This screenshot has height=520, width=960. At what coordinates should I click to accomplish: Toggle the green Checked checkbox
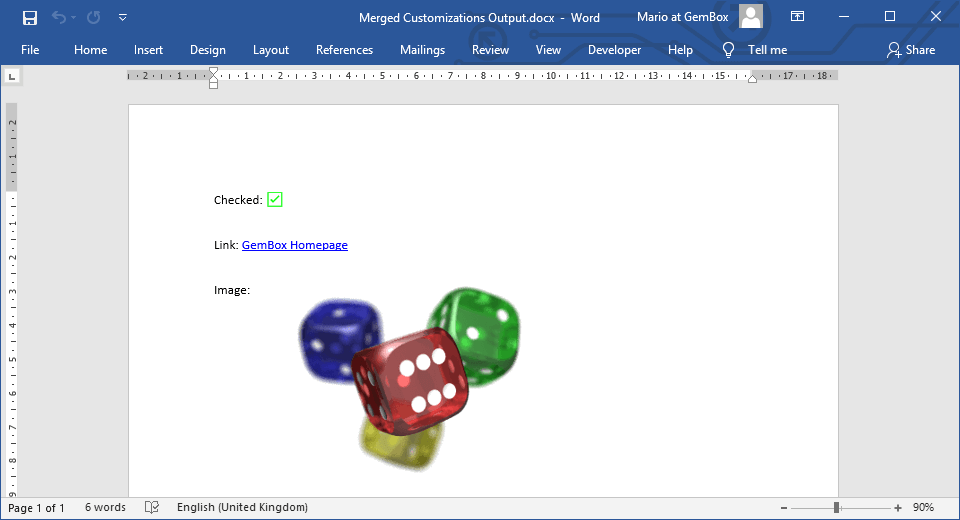point(275,200)
